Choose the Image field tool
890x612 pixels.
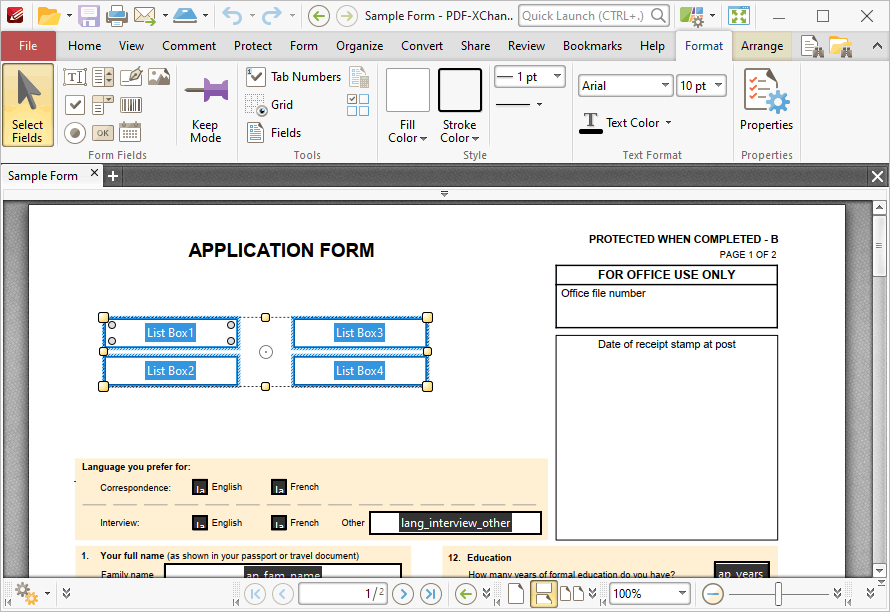point(159,77)
